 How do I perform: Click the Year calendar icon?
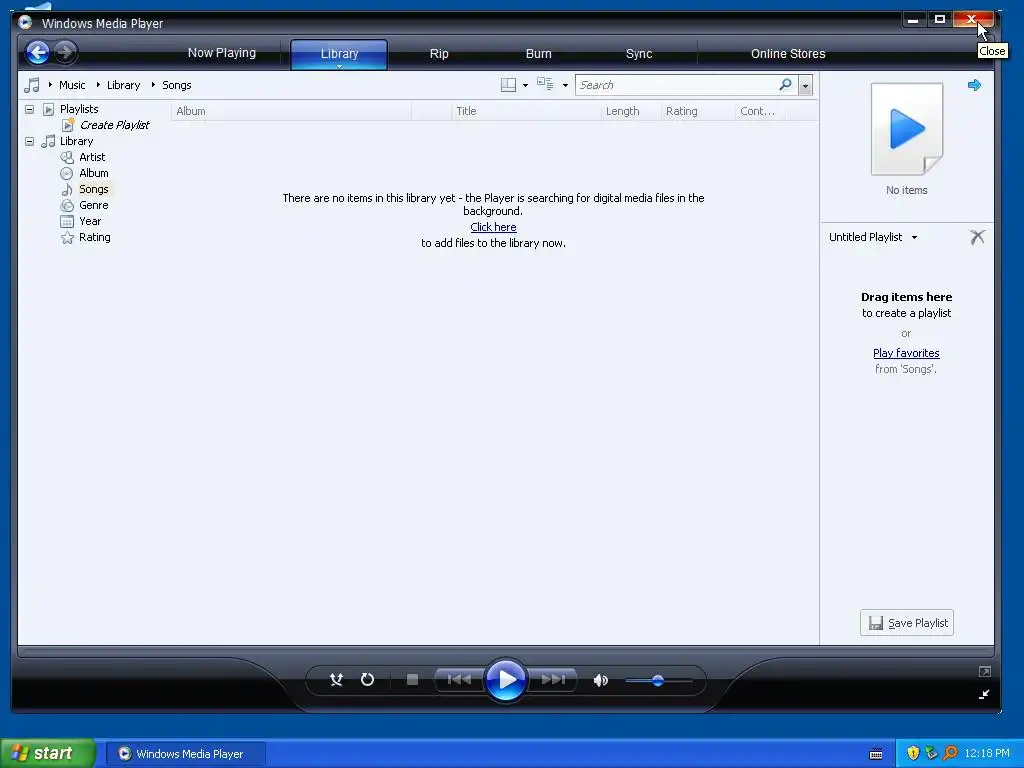click(x=67, y=222)
